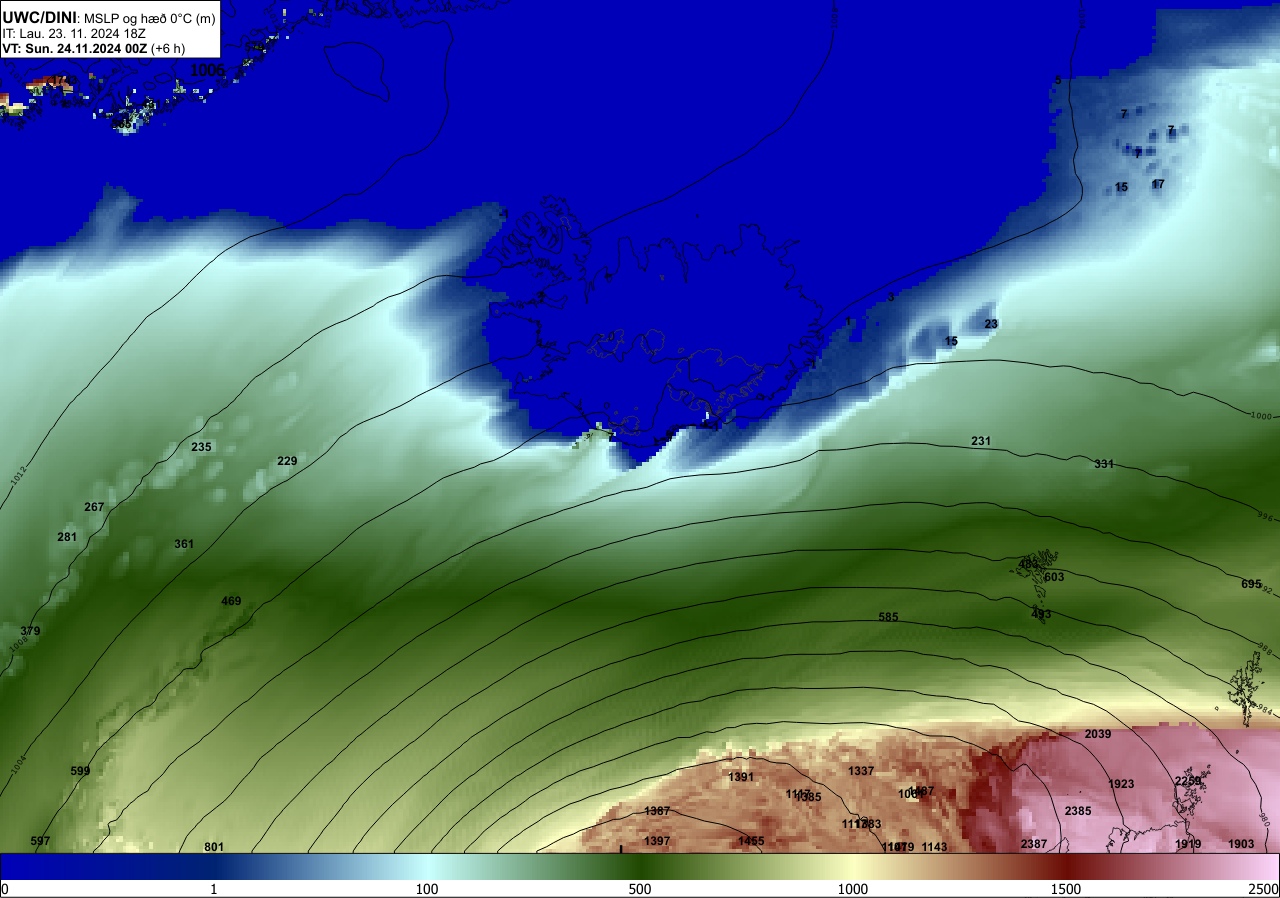Click the 1455 height value

[751, 841]
